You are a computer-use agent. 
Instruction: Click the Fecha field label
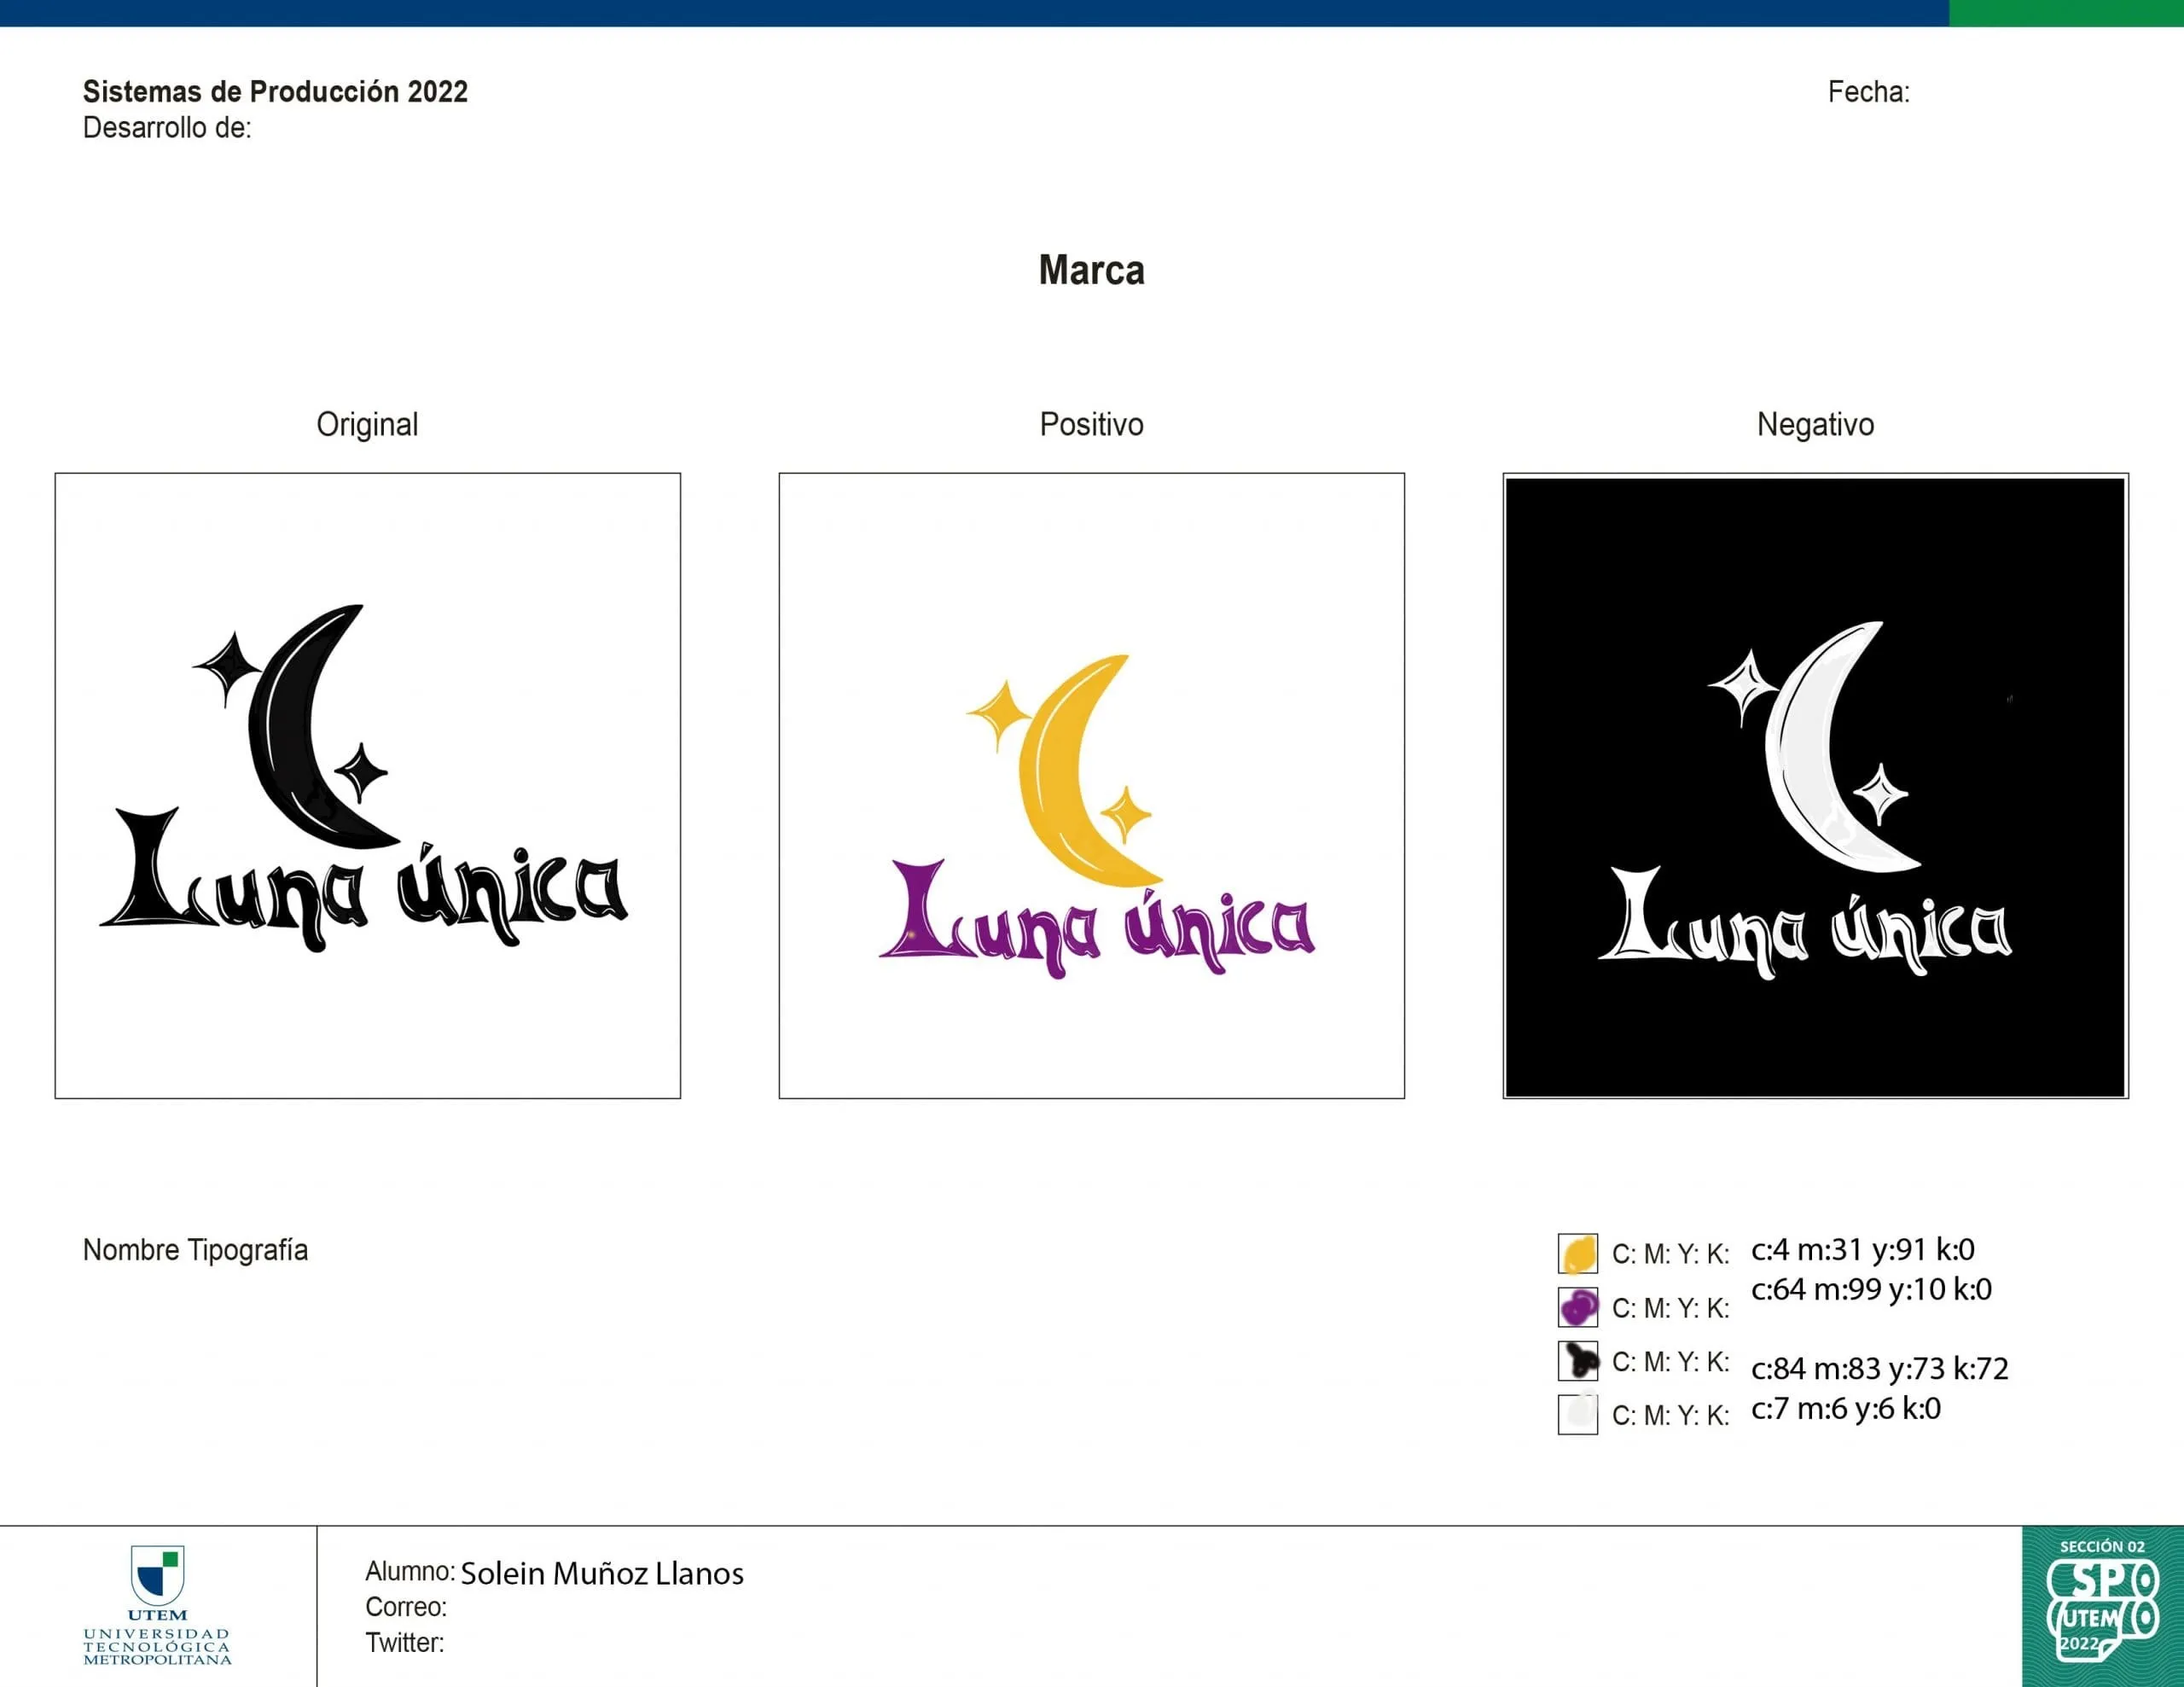click(1868, 92)
